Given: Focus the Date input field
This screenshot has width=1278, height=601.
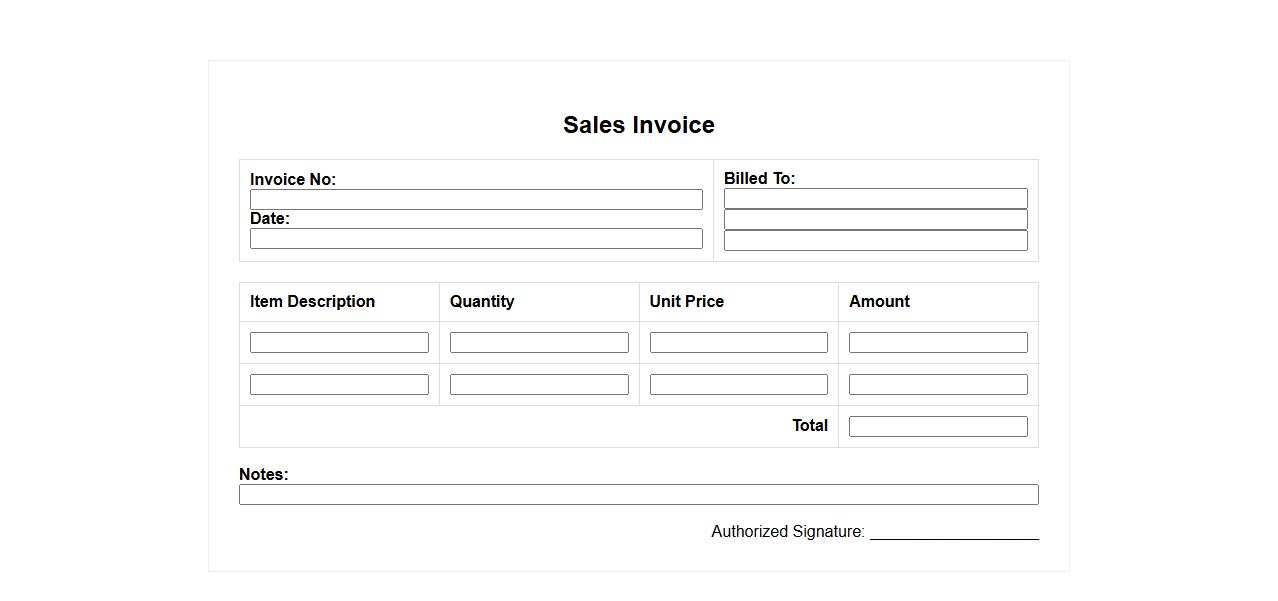Looking at the screenshot, I should 476,239.
